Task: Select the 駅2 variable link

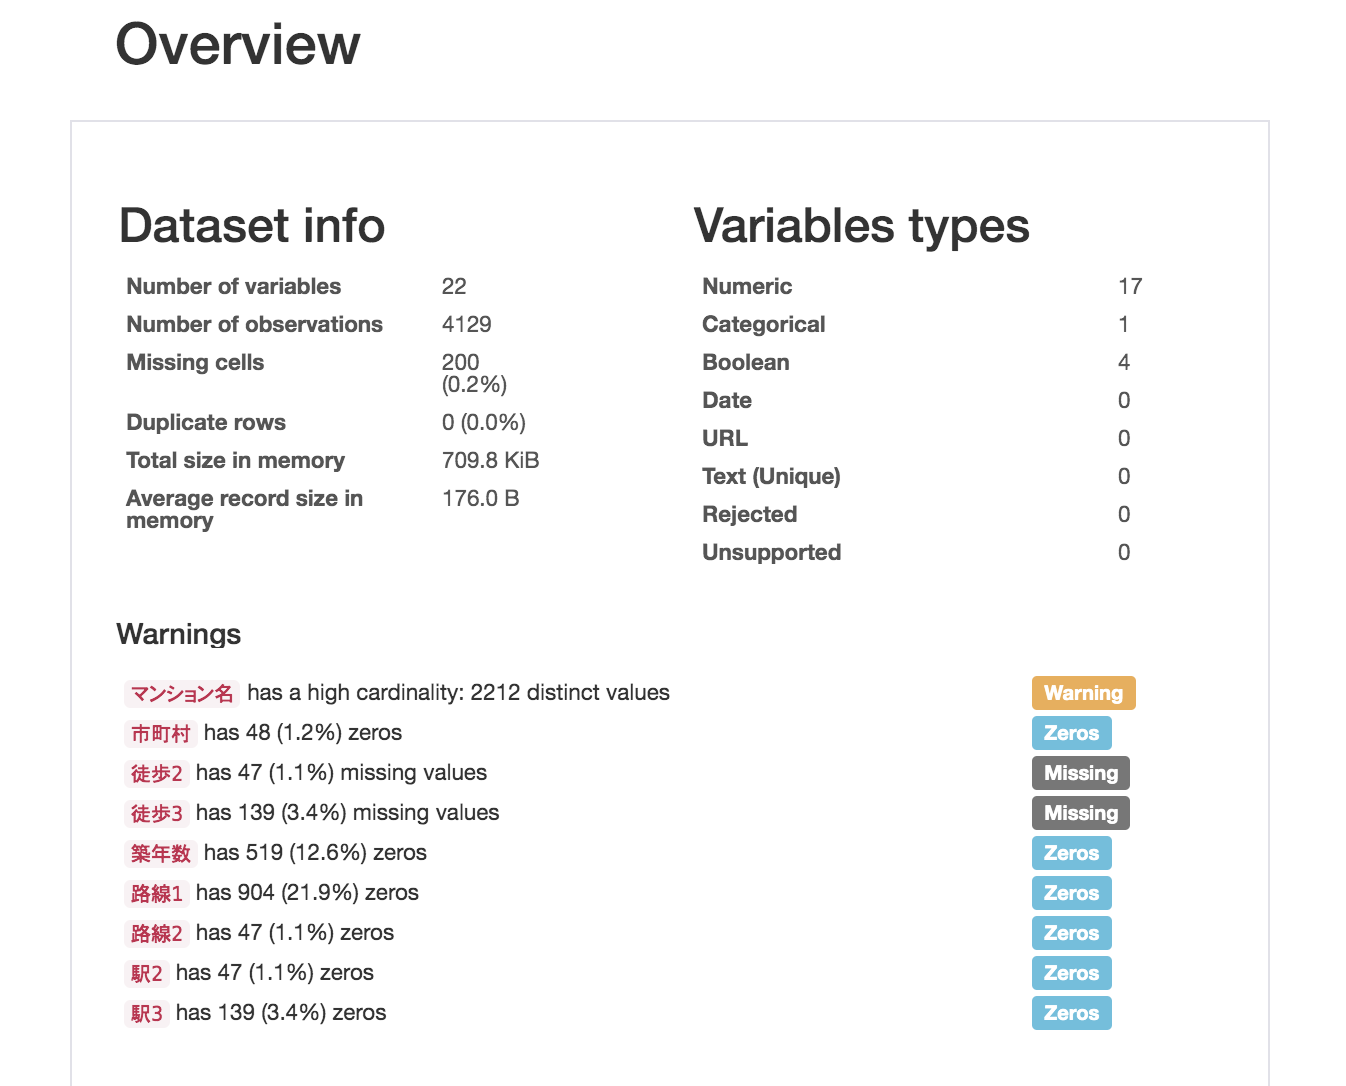Action: coord(146,973)
